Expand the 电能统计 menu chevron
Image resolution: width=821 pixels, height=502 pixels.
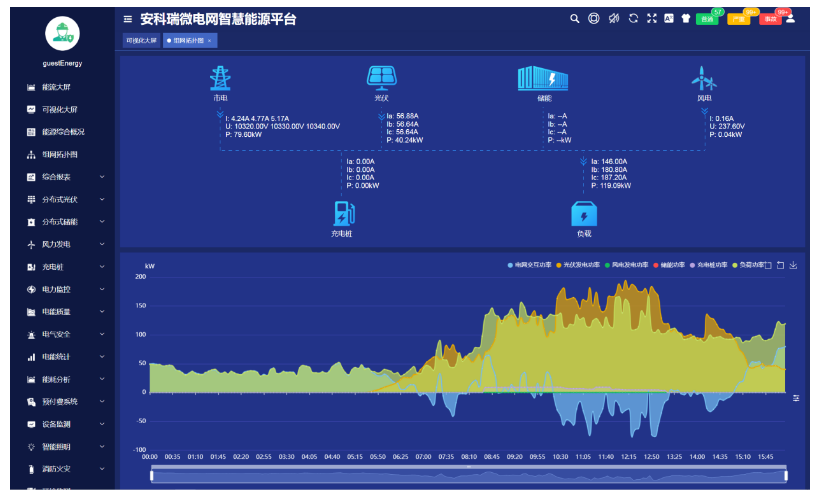click(102, 357)
